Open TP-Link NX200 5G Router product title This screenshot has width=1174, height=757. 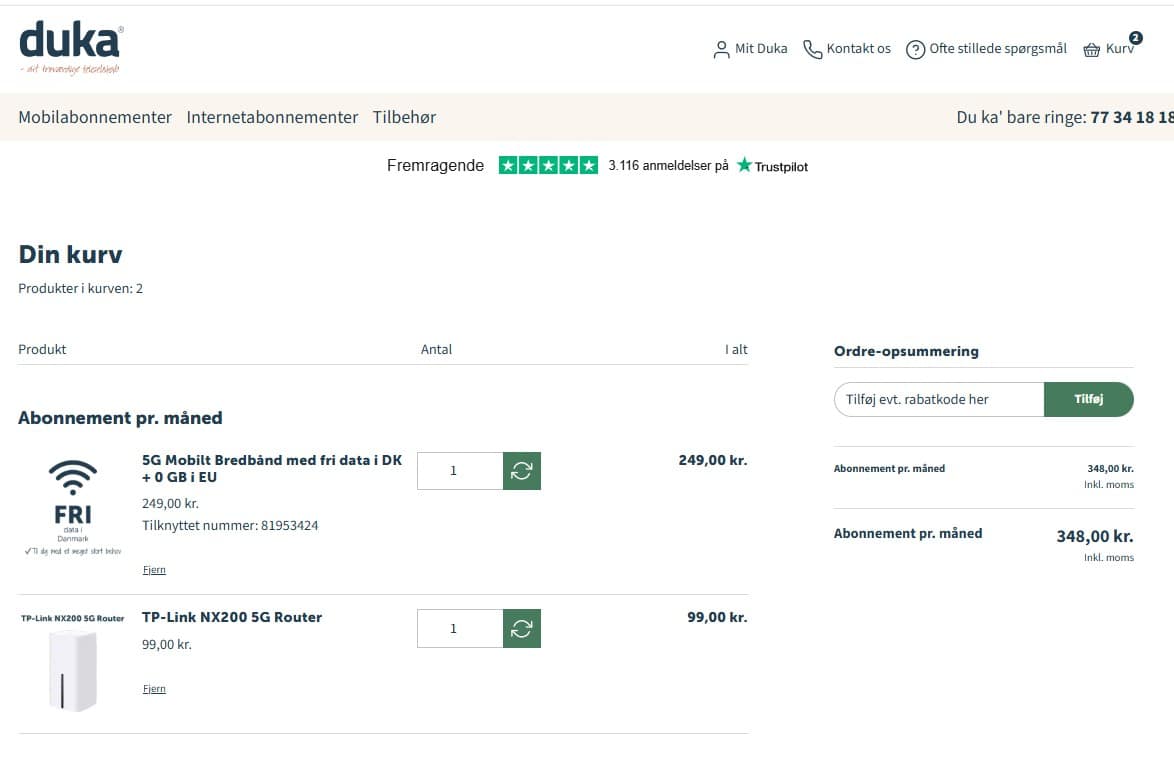point(232,617)
